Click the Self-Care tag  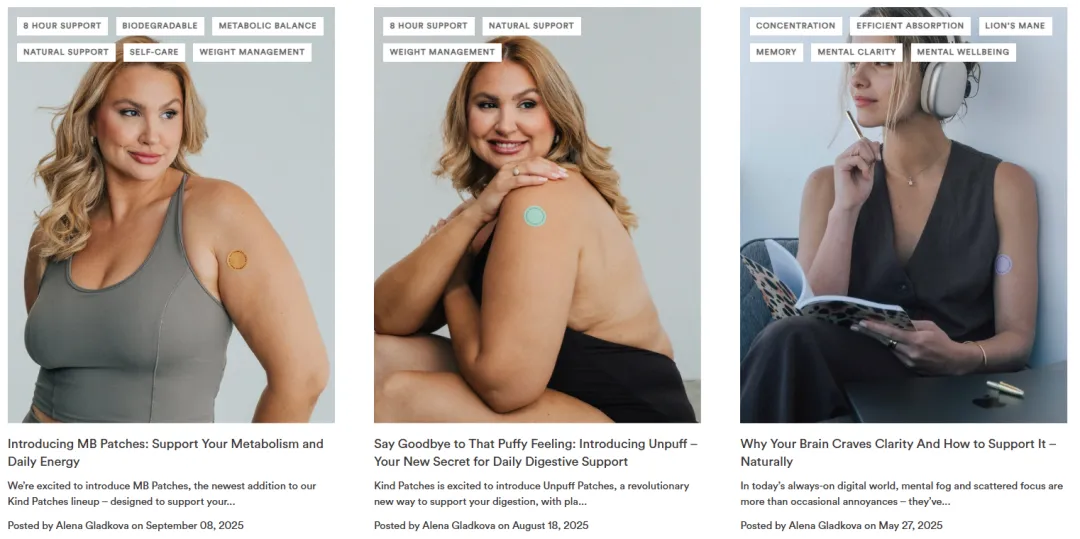(154, 52)
